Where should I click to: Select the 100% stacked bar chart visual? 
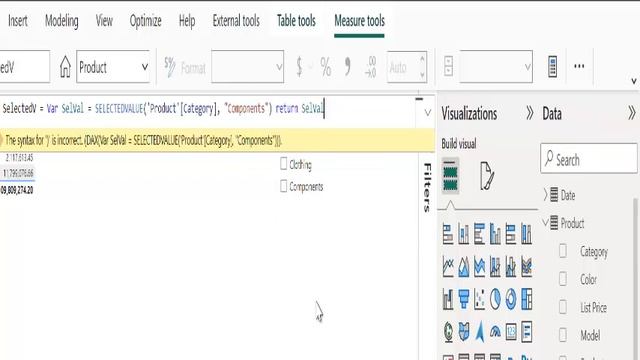[511, 234]
